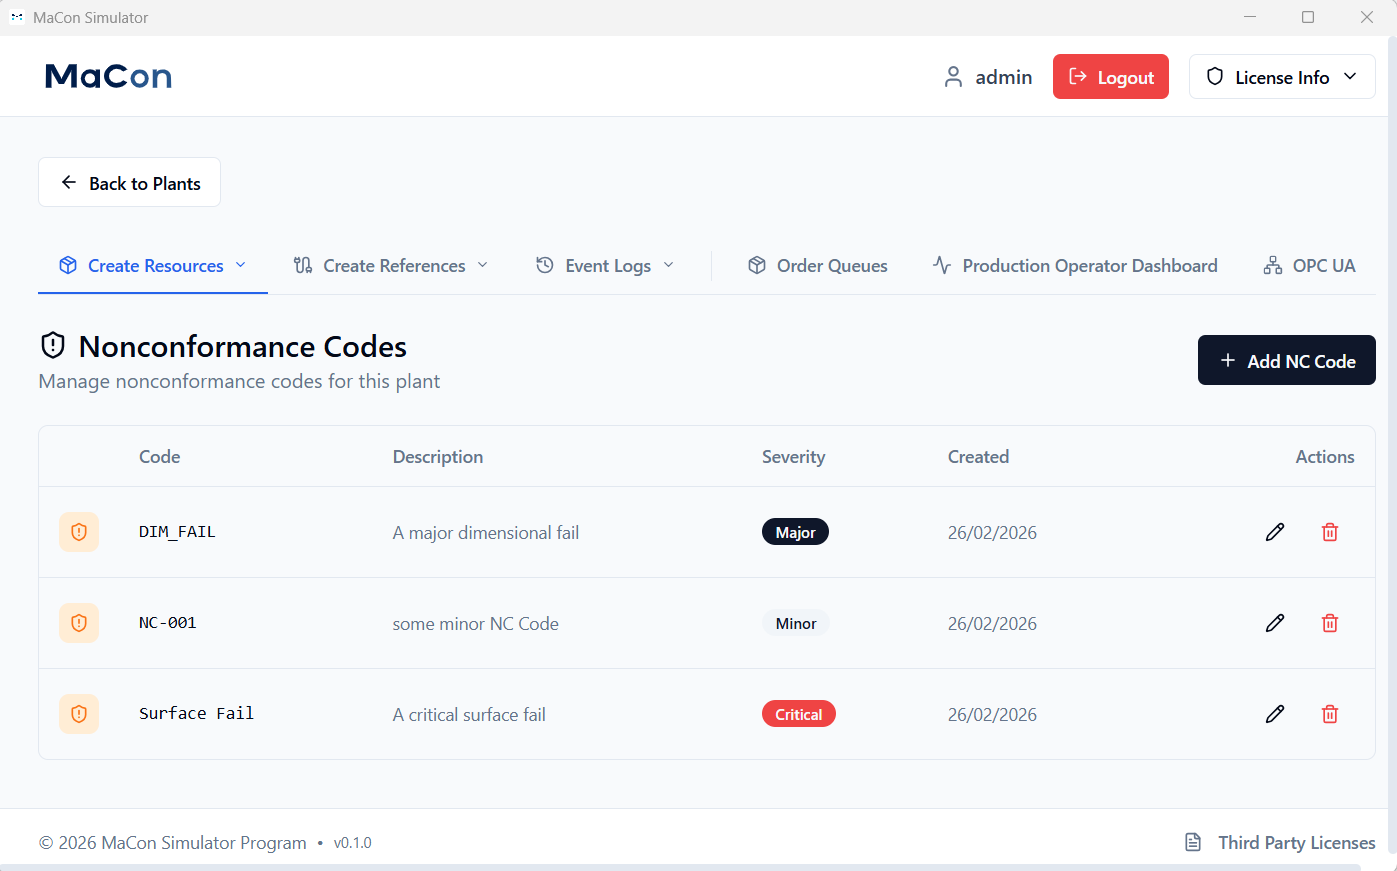
Task: Remove Surface Fail using trash icon
Action: [1329, 714]
